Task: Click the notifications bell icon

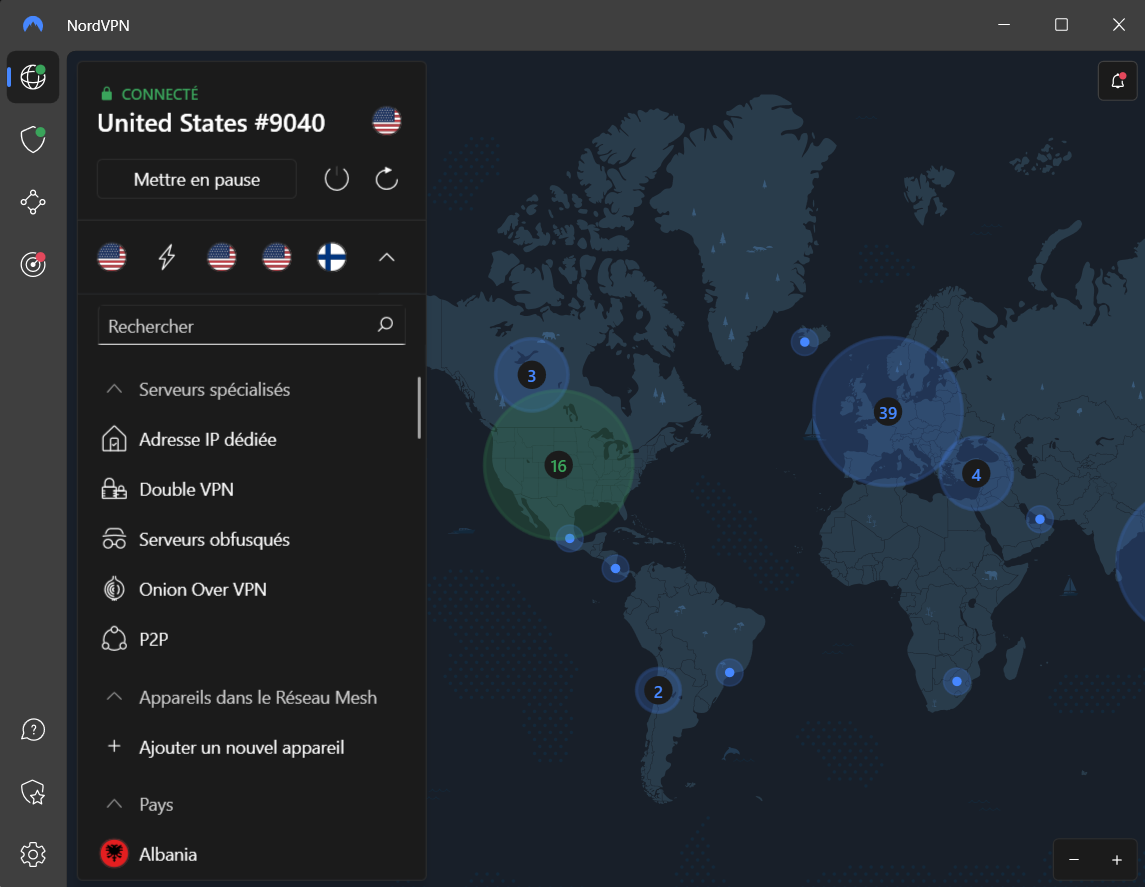Action: pyautogui.click(x=1117, y=81)
